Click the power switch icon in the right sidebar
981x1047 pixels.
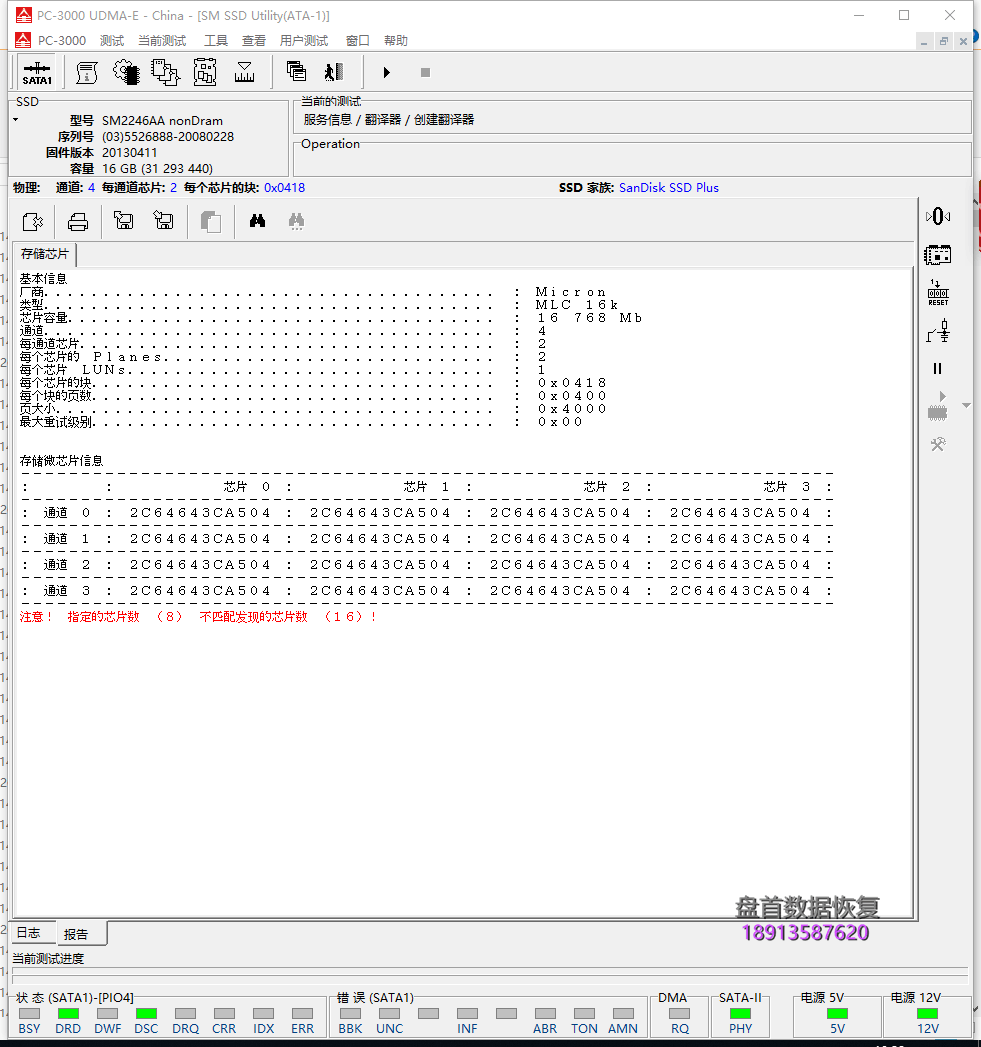coord(938,331)
